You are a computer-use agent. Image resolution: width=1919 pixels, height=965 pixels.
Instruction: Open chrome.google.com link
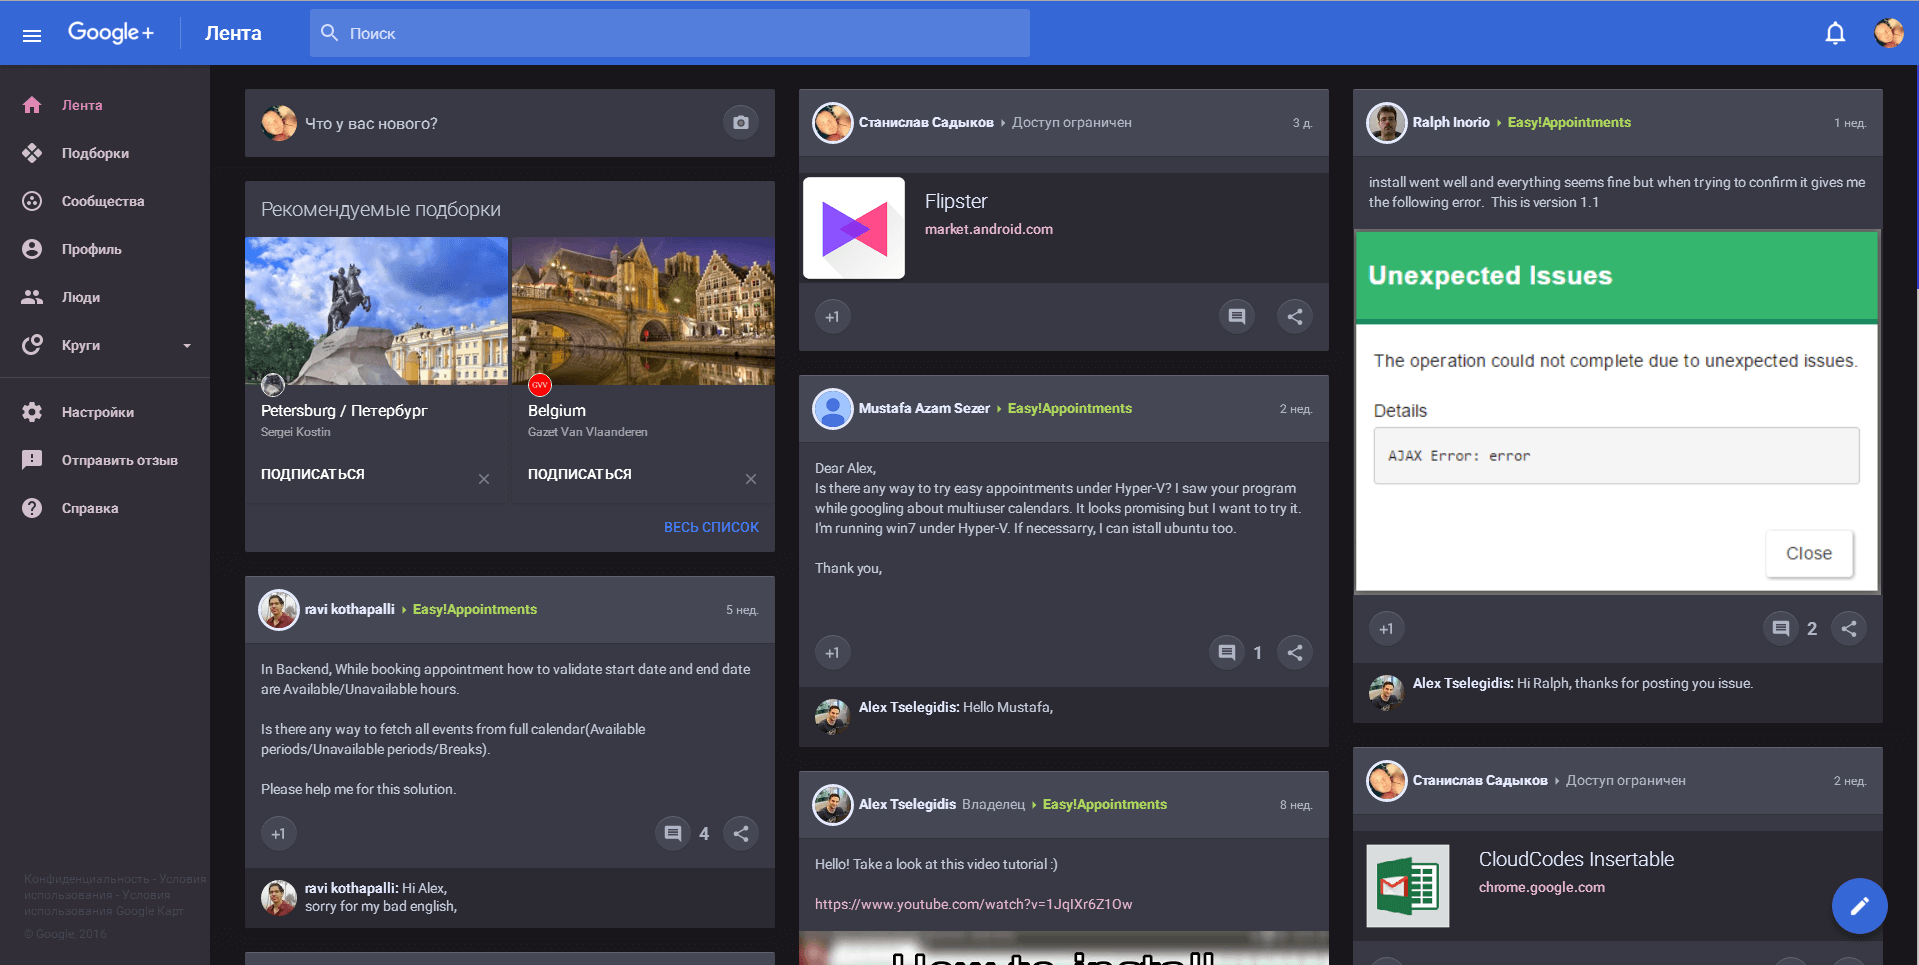tap(1542, 887)
